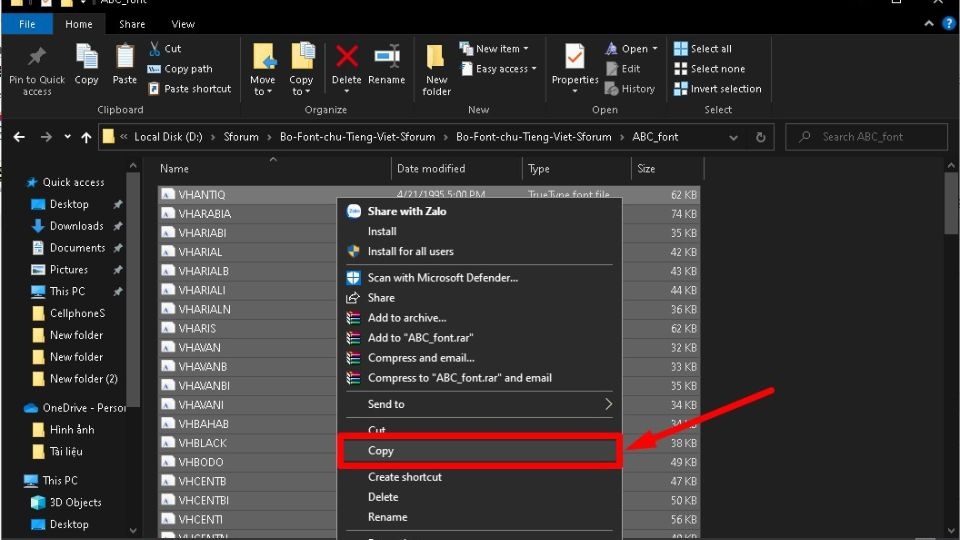The image size is (960, 540).
Task: Switch to the Share tab
Action: (132, 24)
